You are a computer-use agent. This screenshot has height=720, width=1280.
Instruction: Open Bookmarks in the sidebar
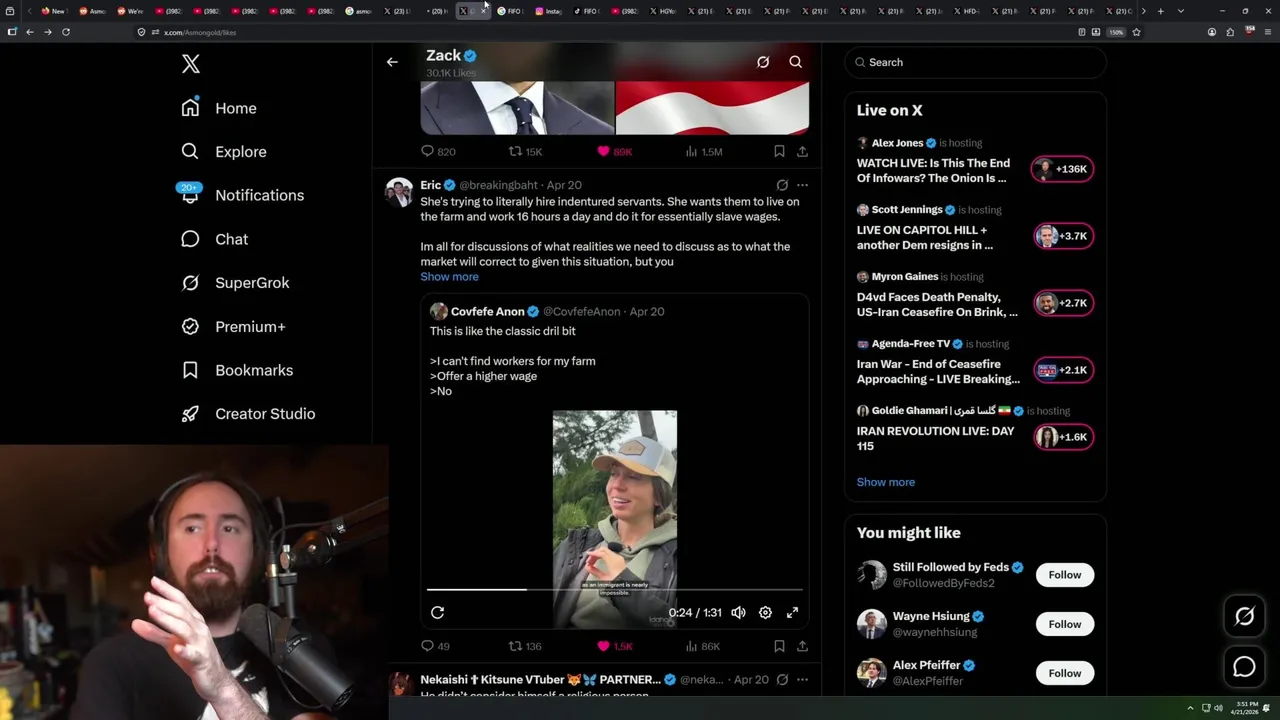(237, 370)
